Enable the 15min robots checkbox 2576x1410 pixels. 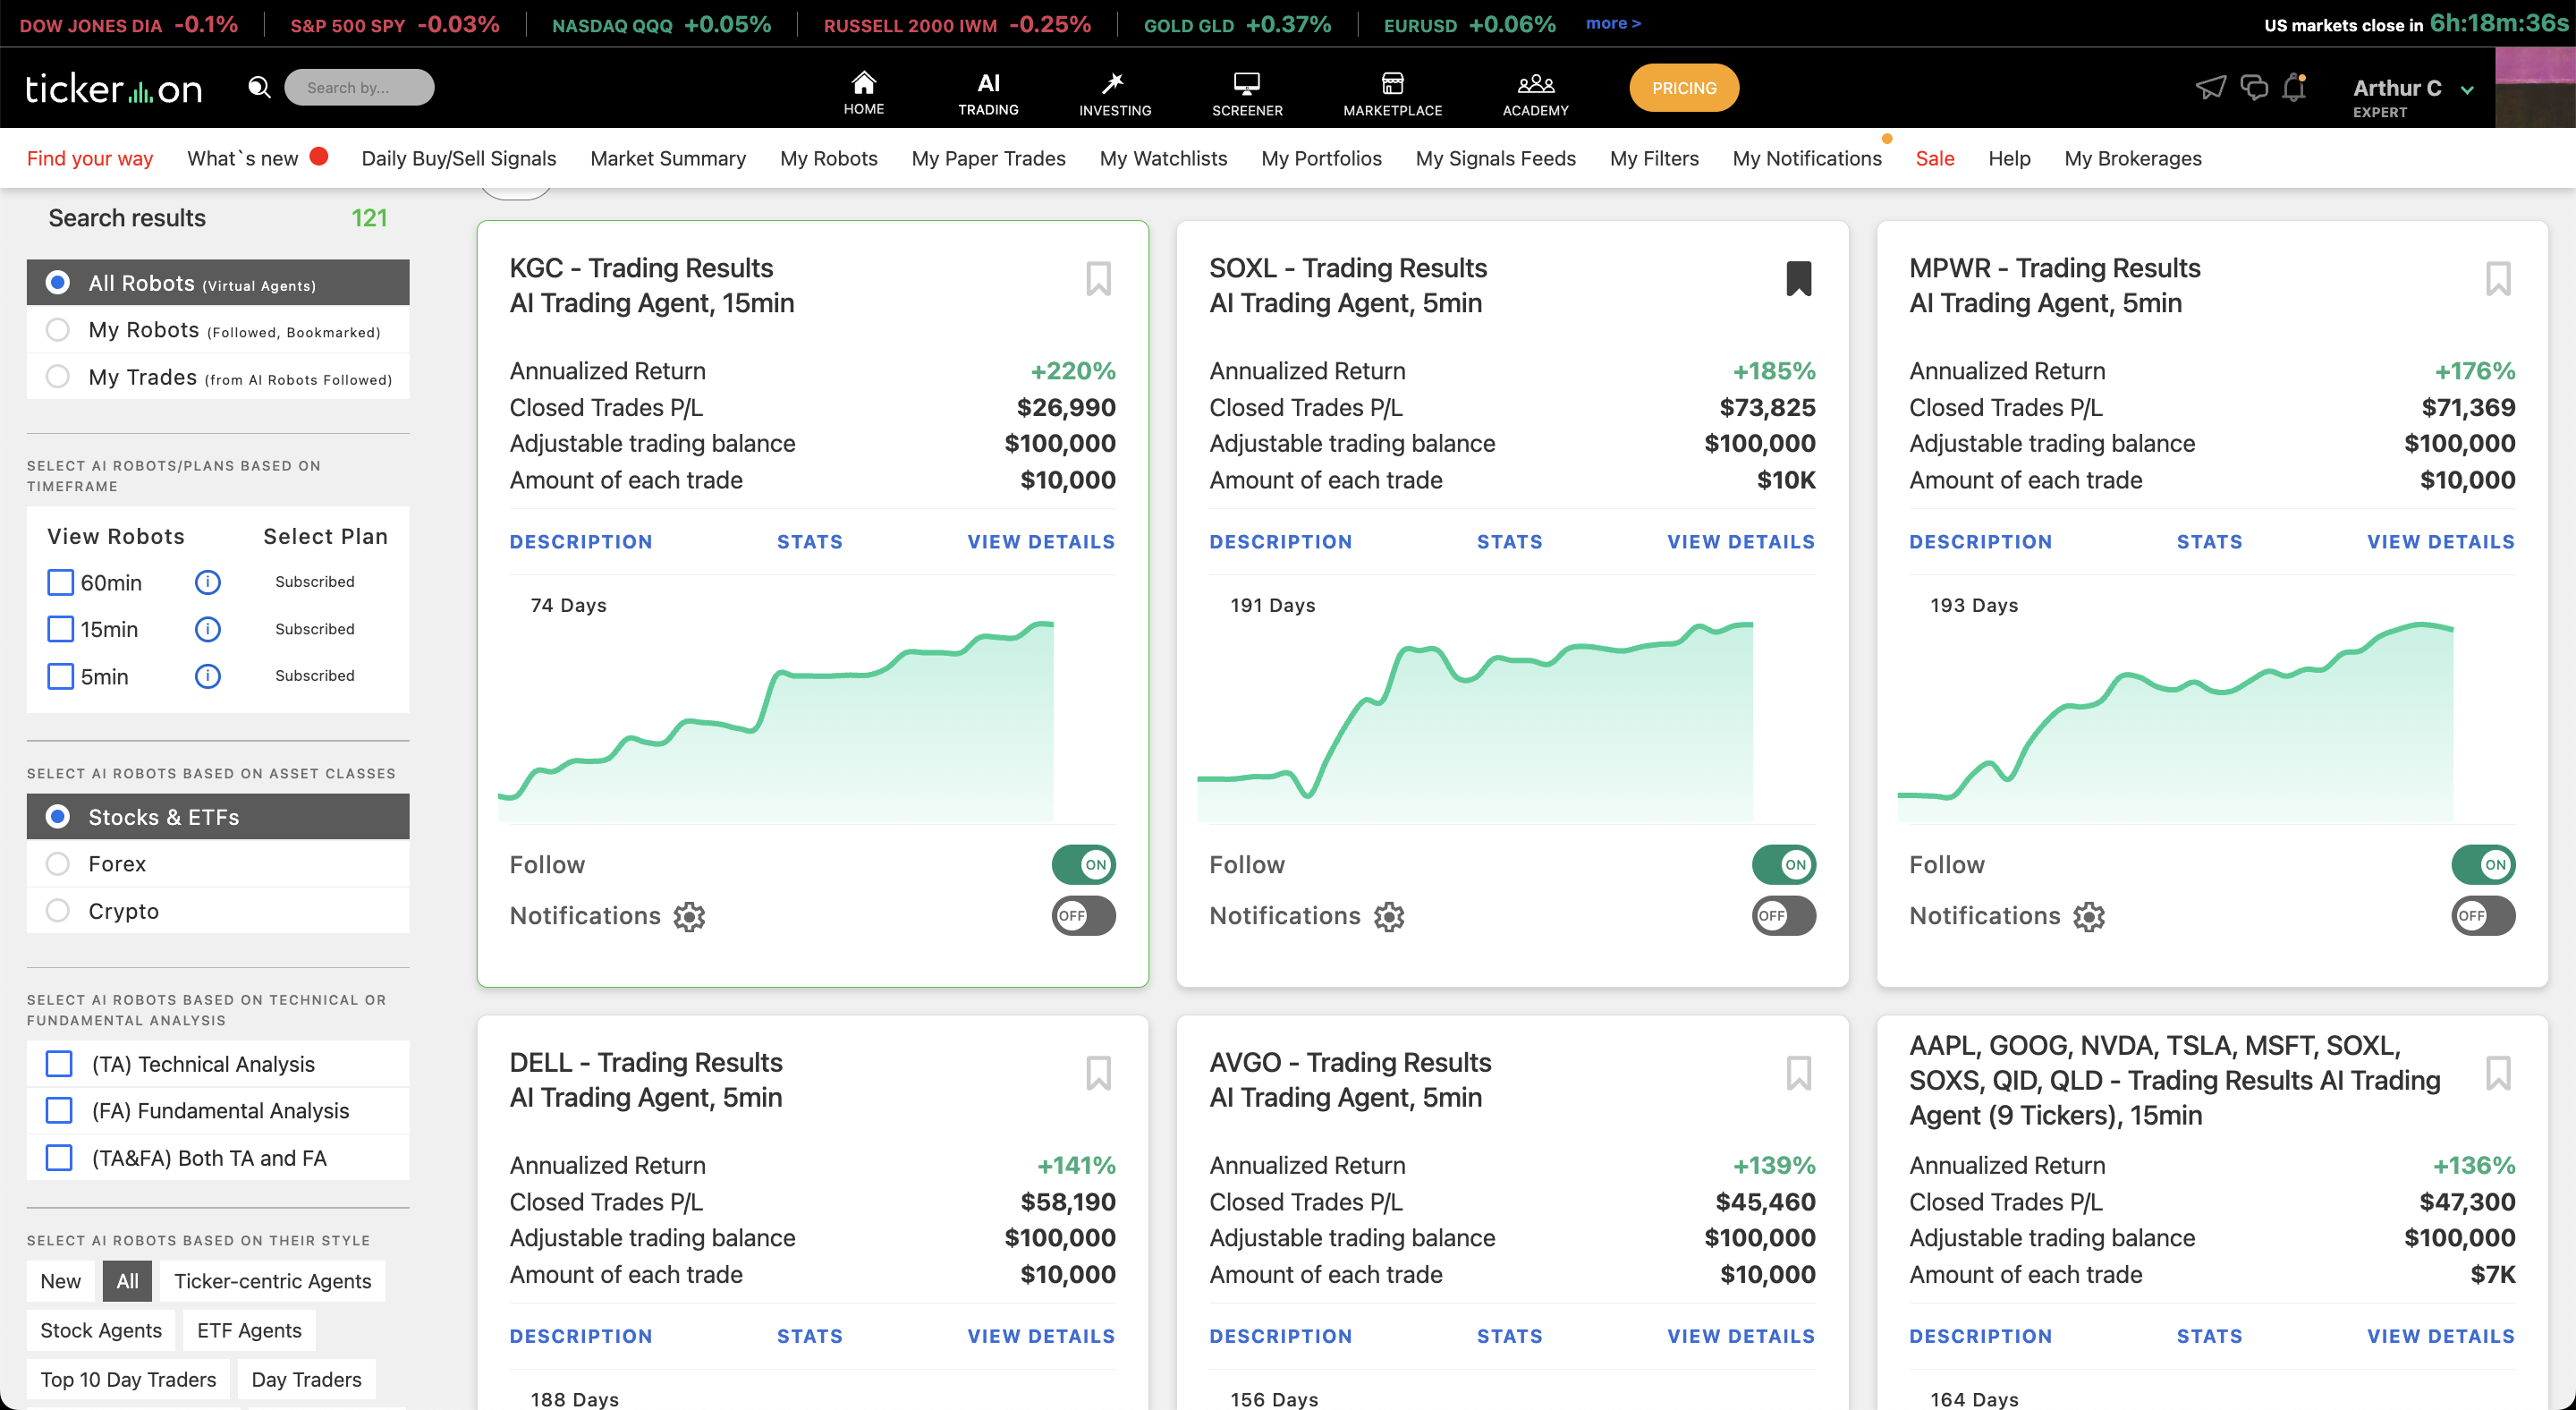[x=61, y=629]
